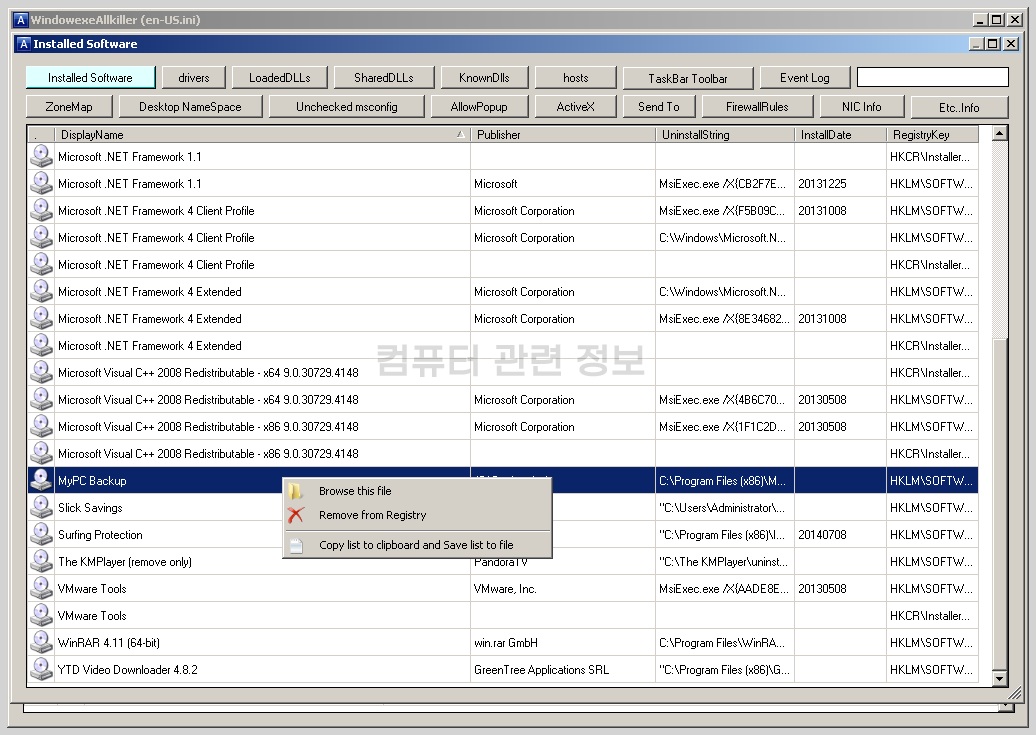Click the disc icon for Slick Savings
This screenshot has height=735, width=1036.
[x=41, y=508]
